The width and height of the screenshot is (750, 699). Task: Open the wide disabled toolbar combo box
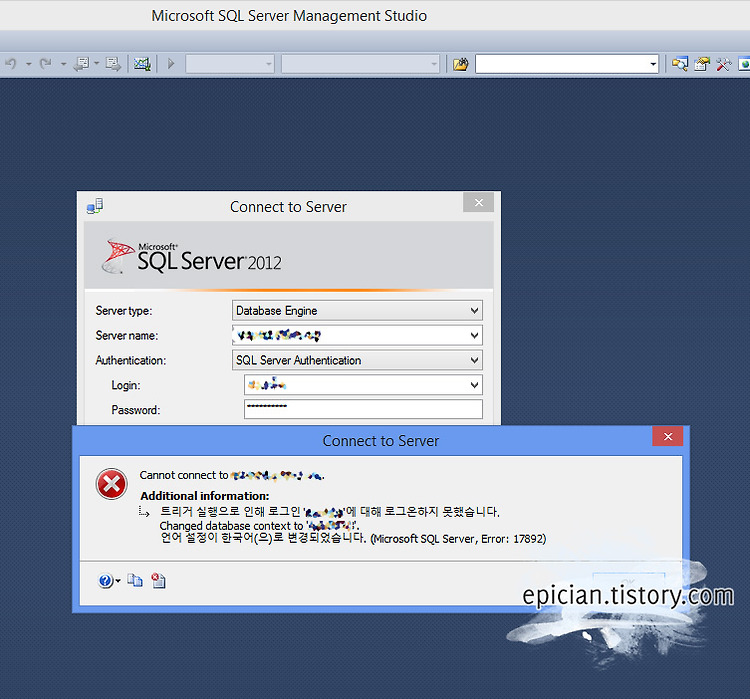click(x=360, y=64)
